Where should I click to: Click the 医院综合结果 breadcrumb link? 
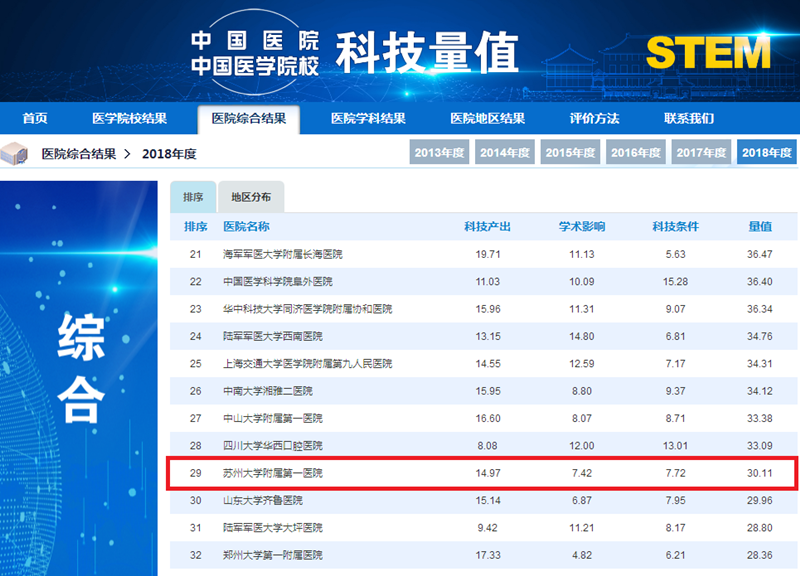tap(78, 154)
